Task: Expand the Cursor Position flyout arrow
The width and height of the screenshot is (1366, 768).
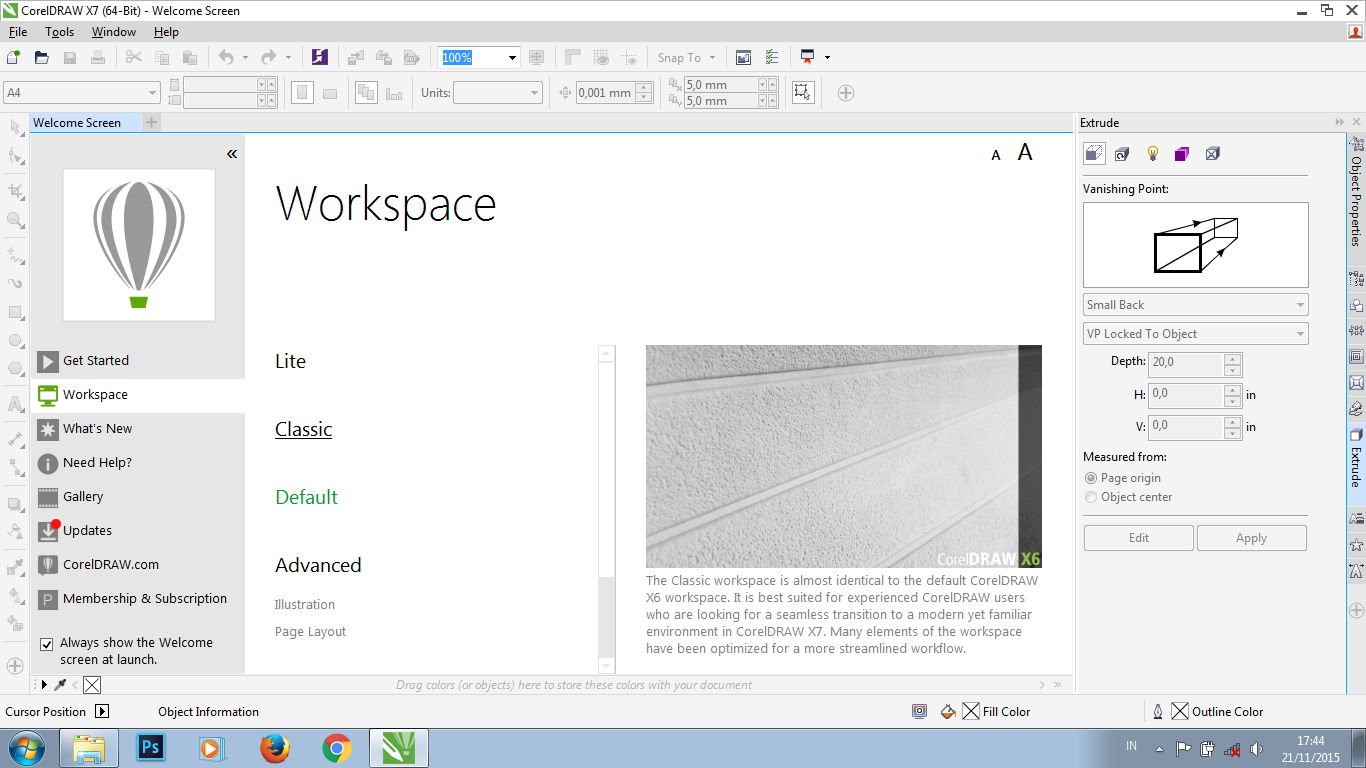Action: click(102, 712)
